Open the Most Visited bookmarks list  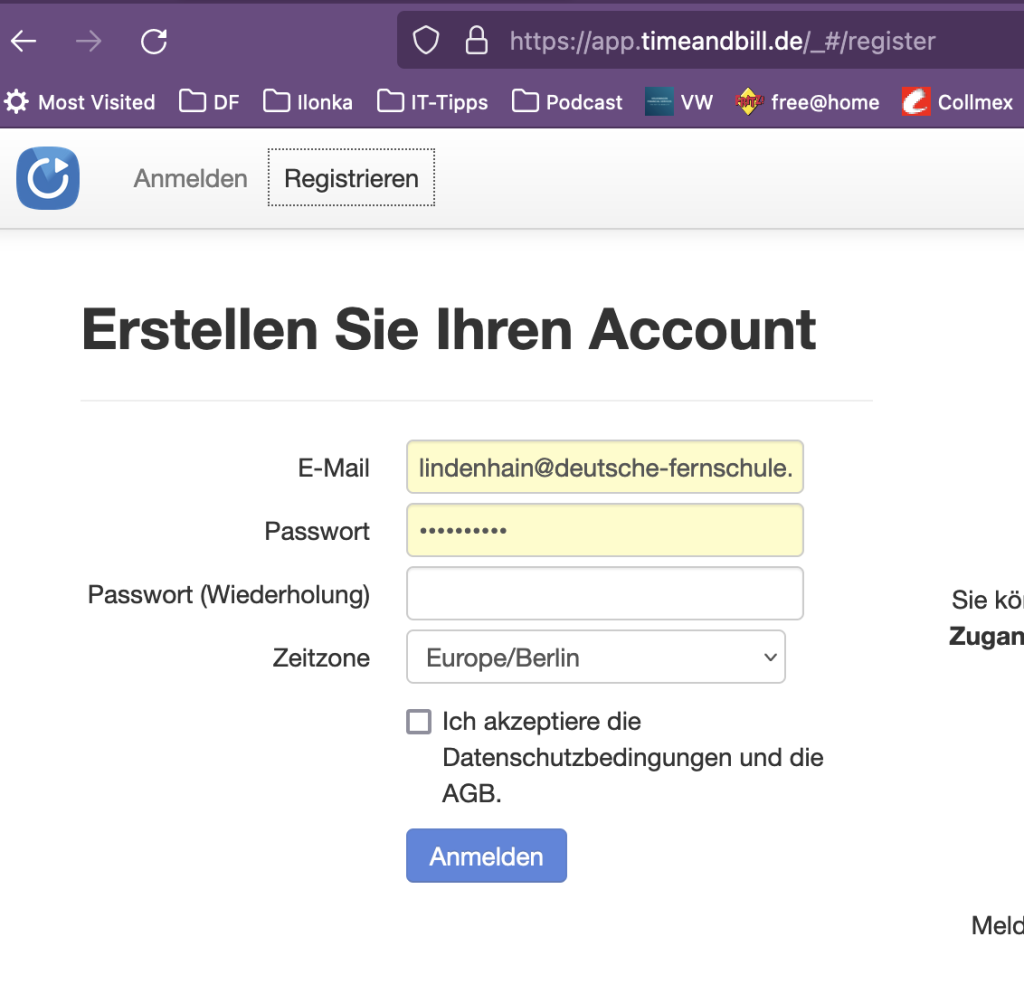(80, 102)
